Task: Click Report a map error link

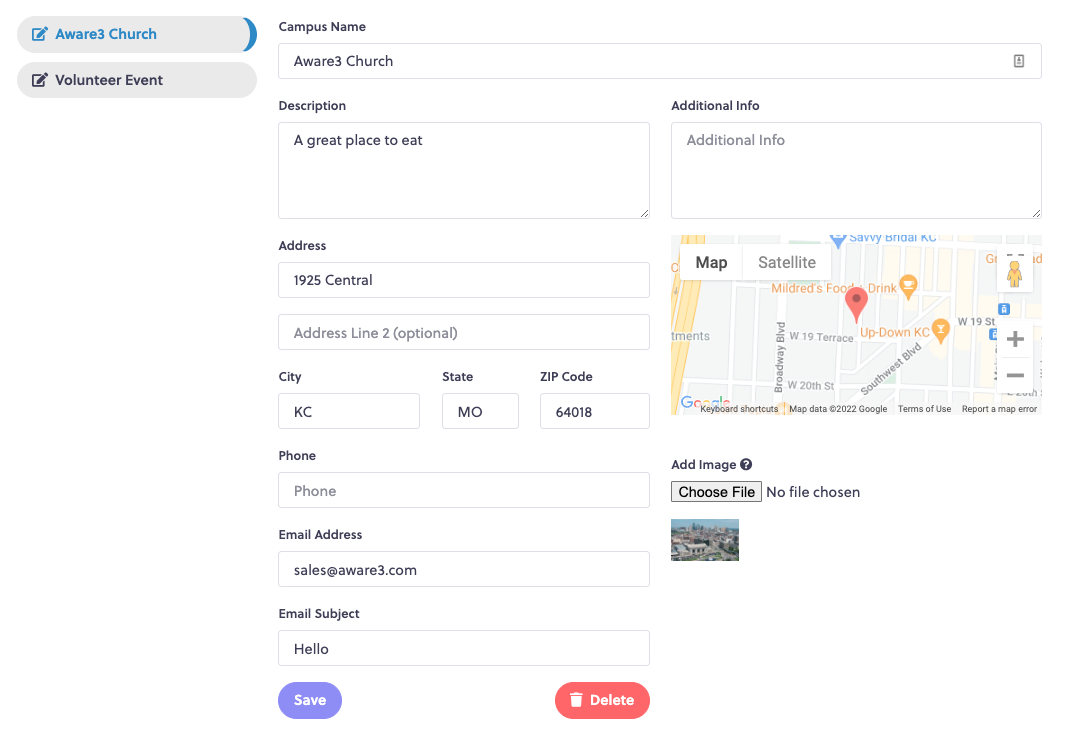Action: click(999, 409)
